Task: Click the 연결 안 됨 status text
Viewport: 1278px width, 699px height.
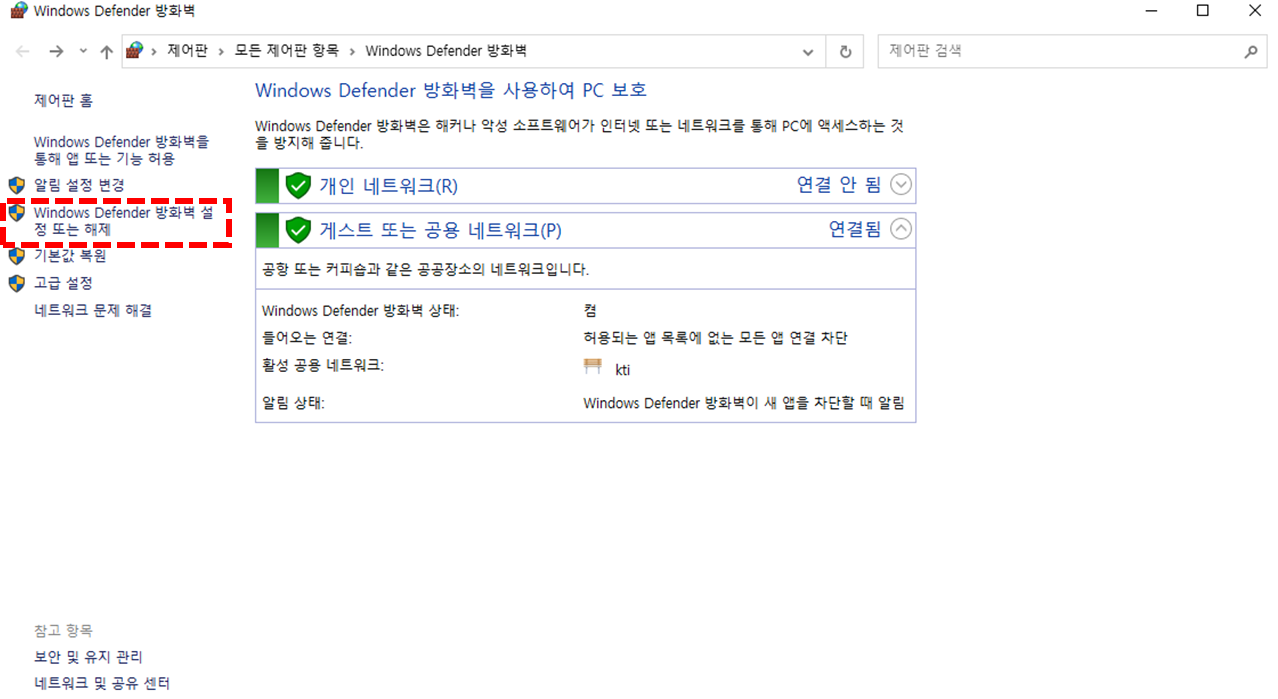Action: coord(839,185)
